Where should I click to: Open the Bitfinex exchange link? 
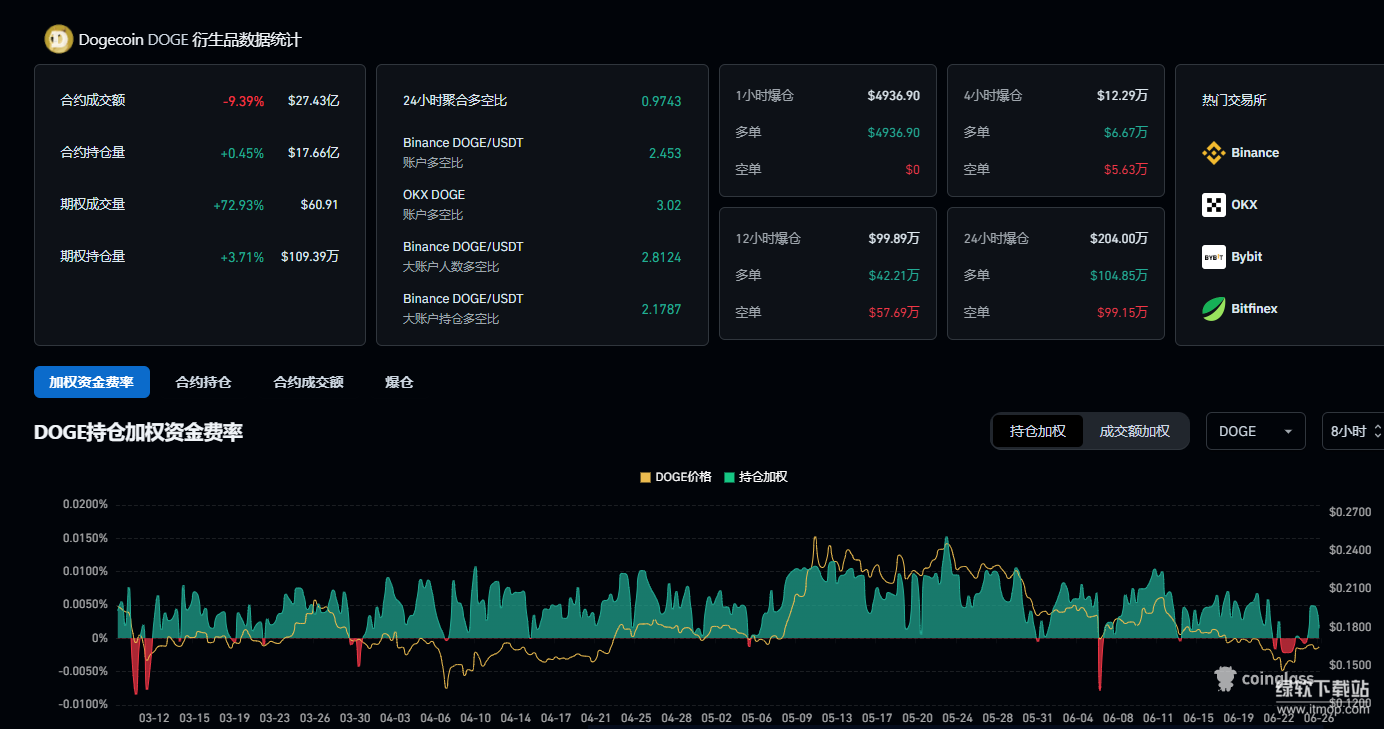coord(1240,309)
